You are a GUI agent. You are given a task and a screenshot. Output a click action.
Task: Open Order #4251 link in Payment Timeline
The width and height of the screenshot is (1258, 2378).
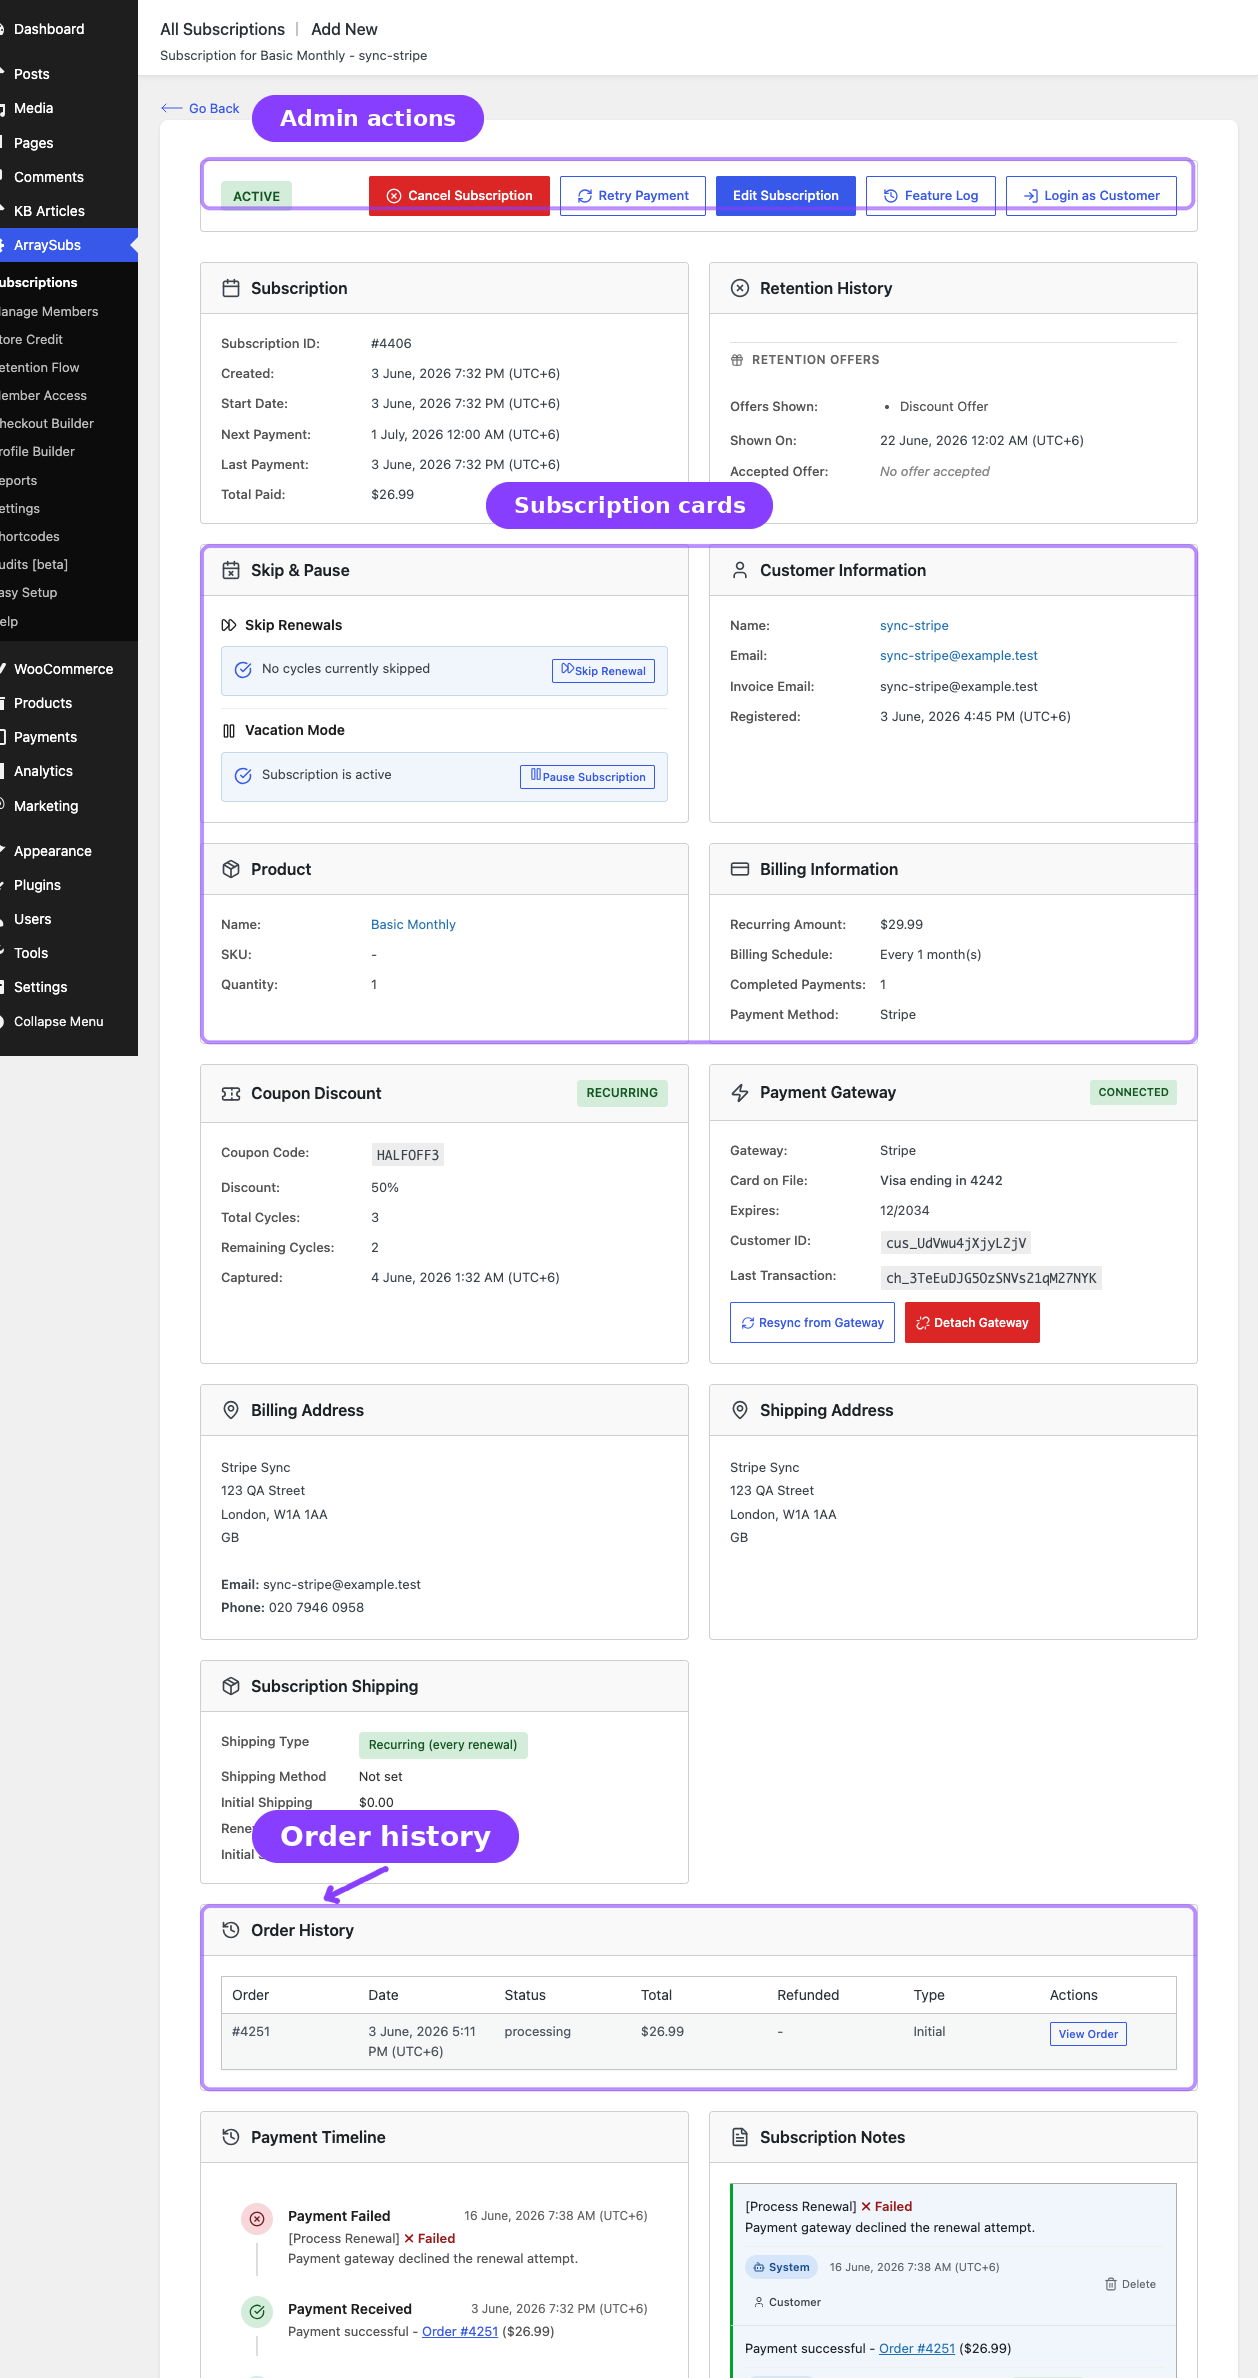click(x=460, y=2332)
